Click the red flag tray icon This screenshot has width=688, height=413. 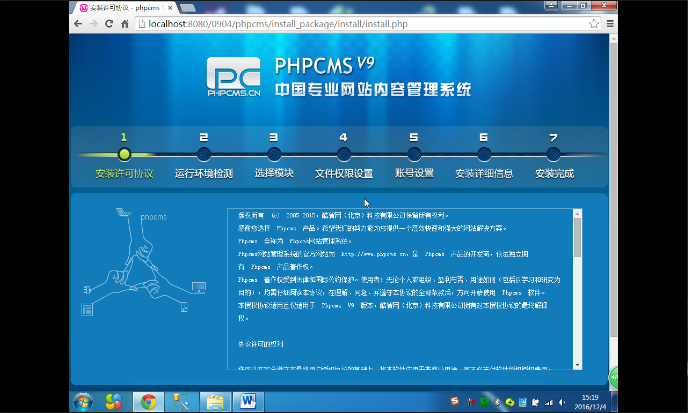click(471, 402)
